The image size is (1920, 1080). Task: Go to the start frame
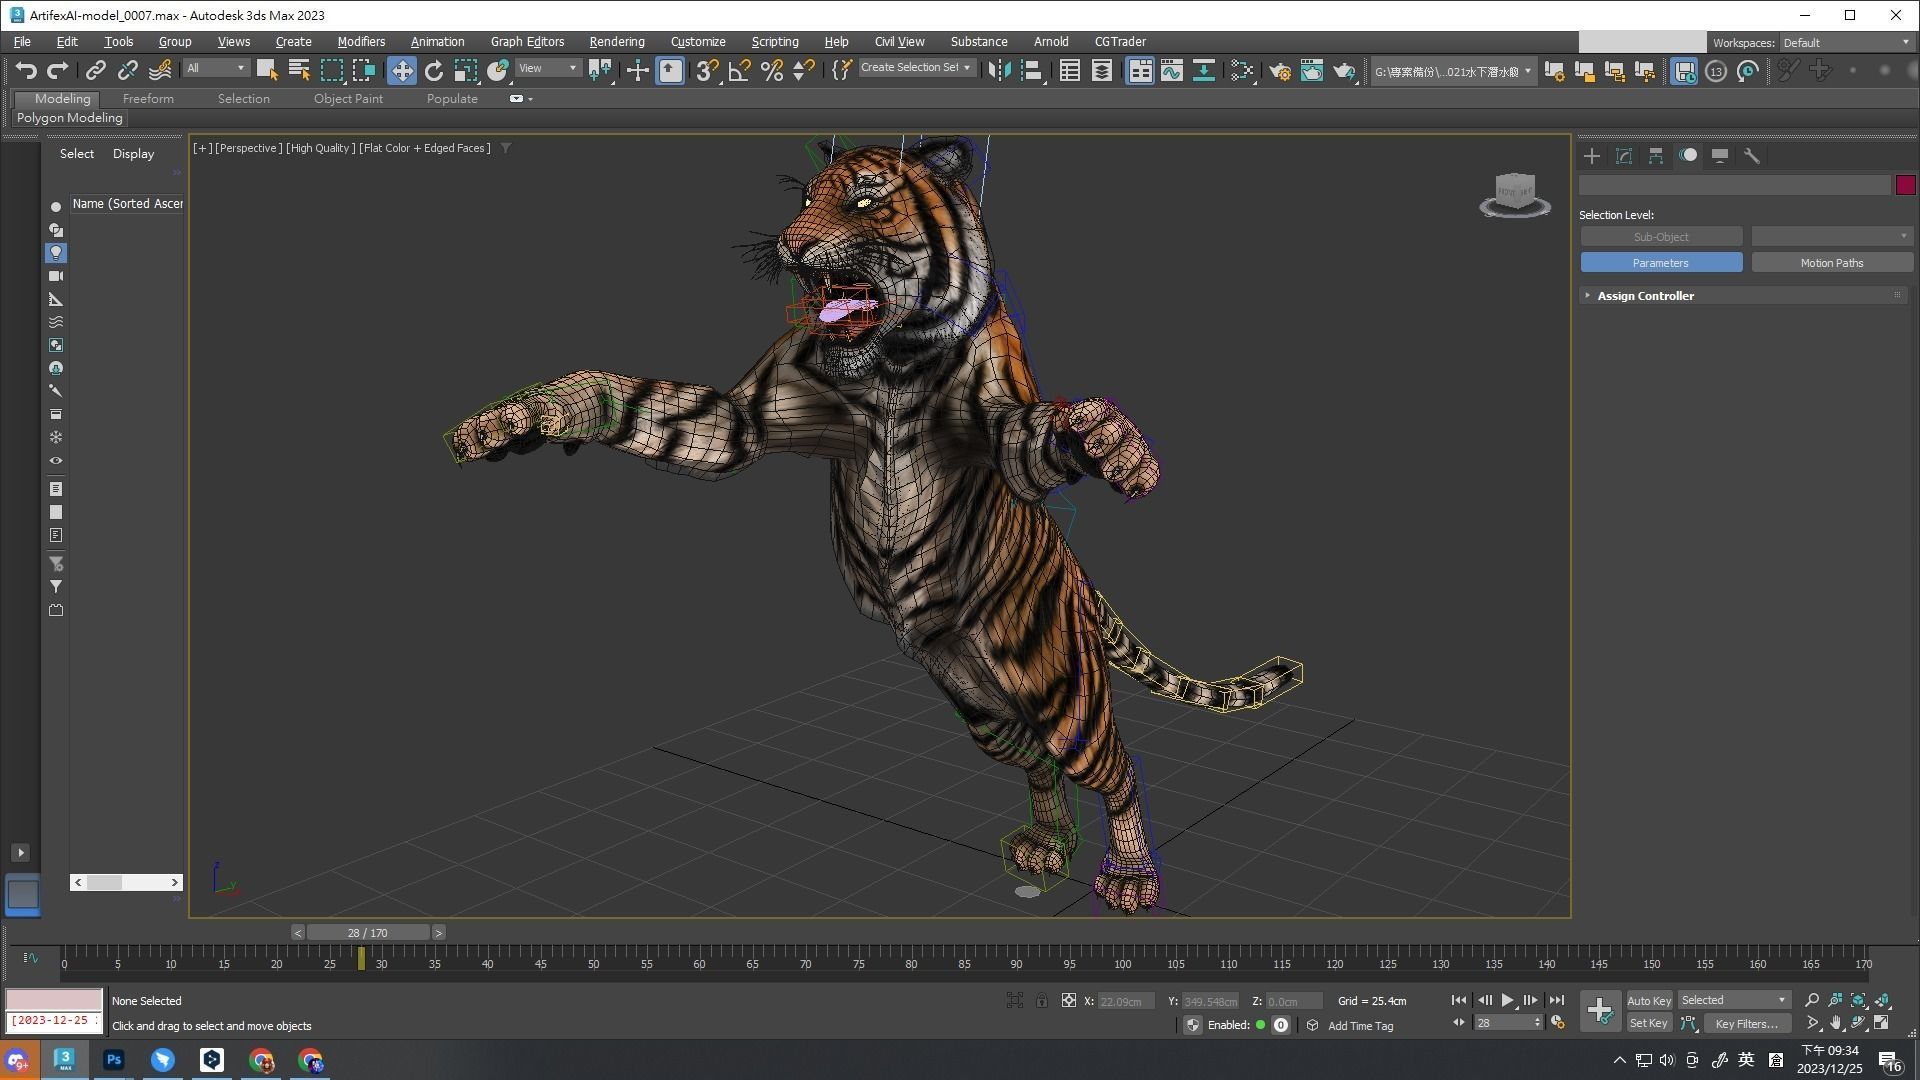point(1459,1000)
